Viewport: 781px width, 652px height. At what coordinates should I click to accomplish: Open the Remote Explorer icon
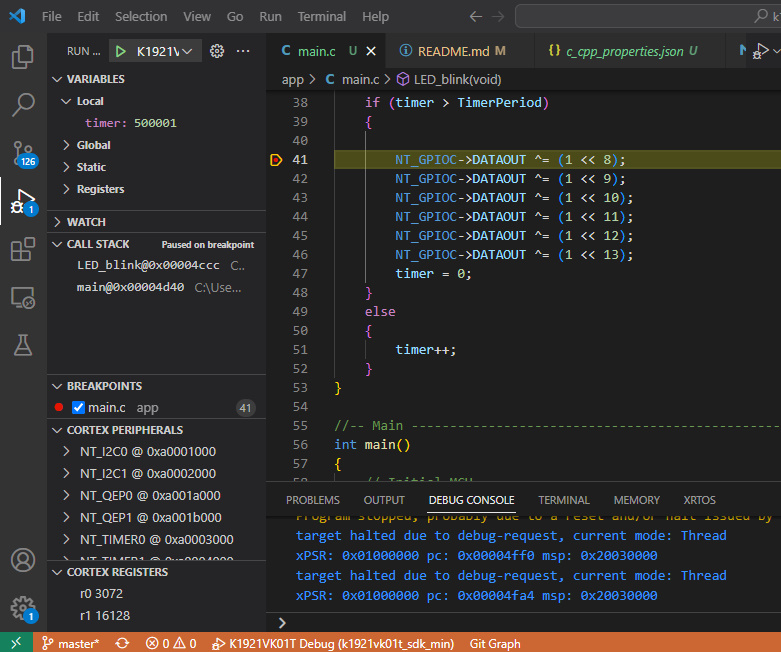click(x=22, y=297)
